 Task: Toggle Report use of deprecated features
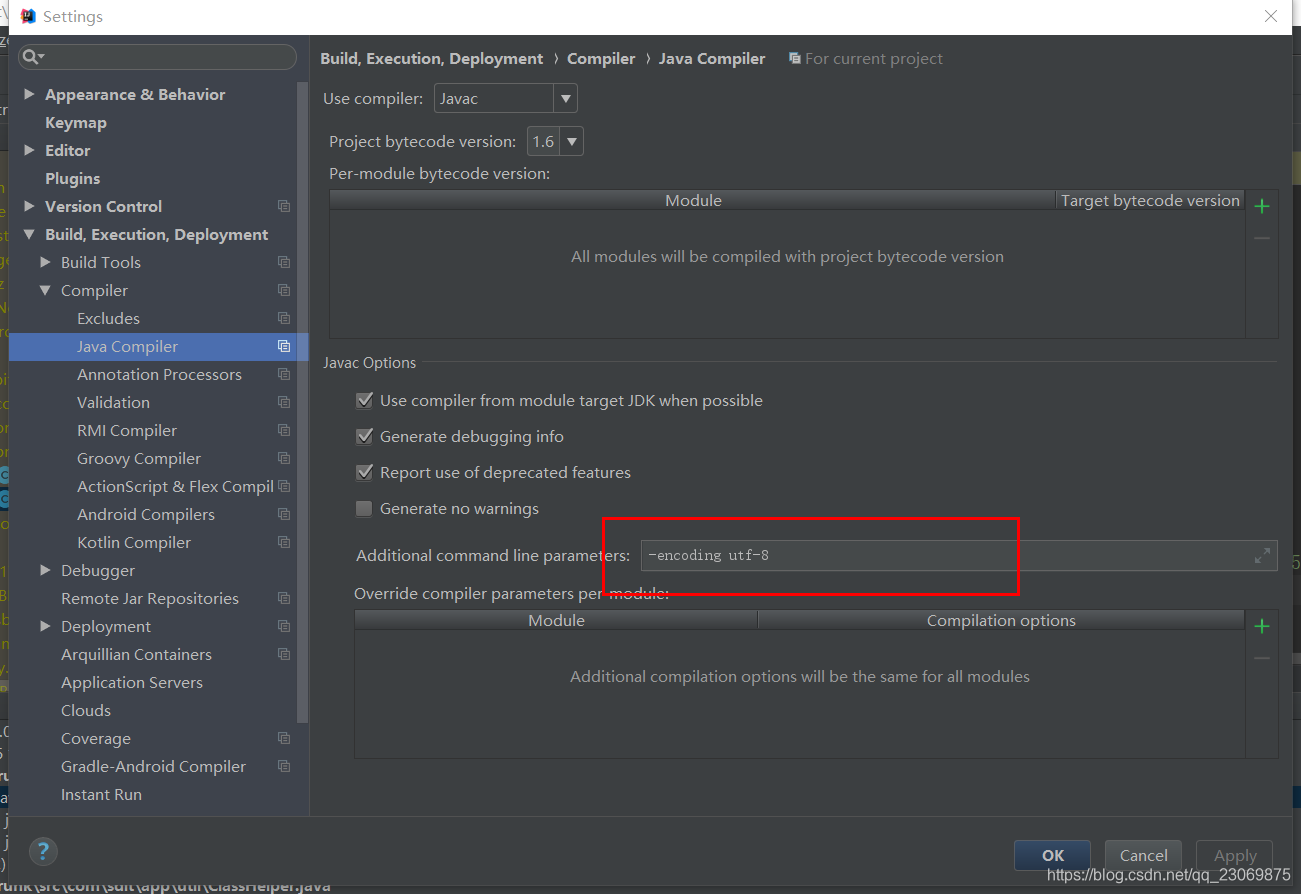[x=364, y=472]
